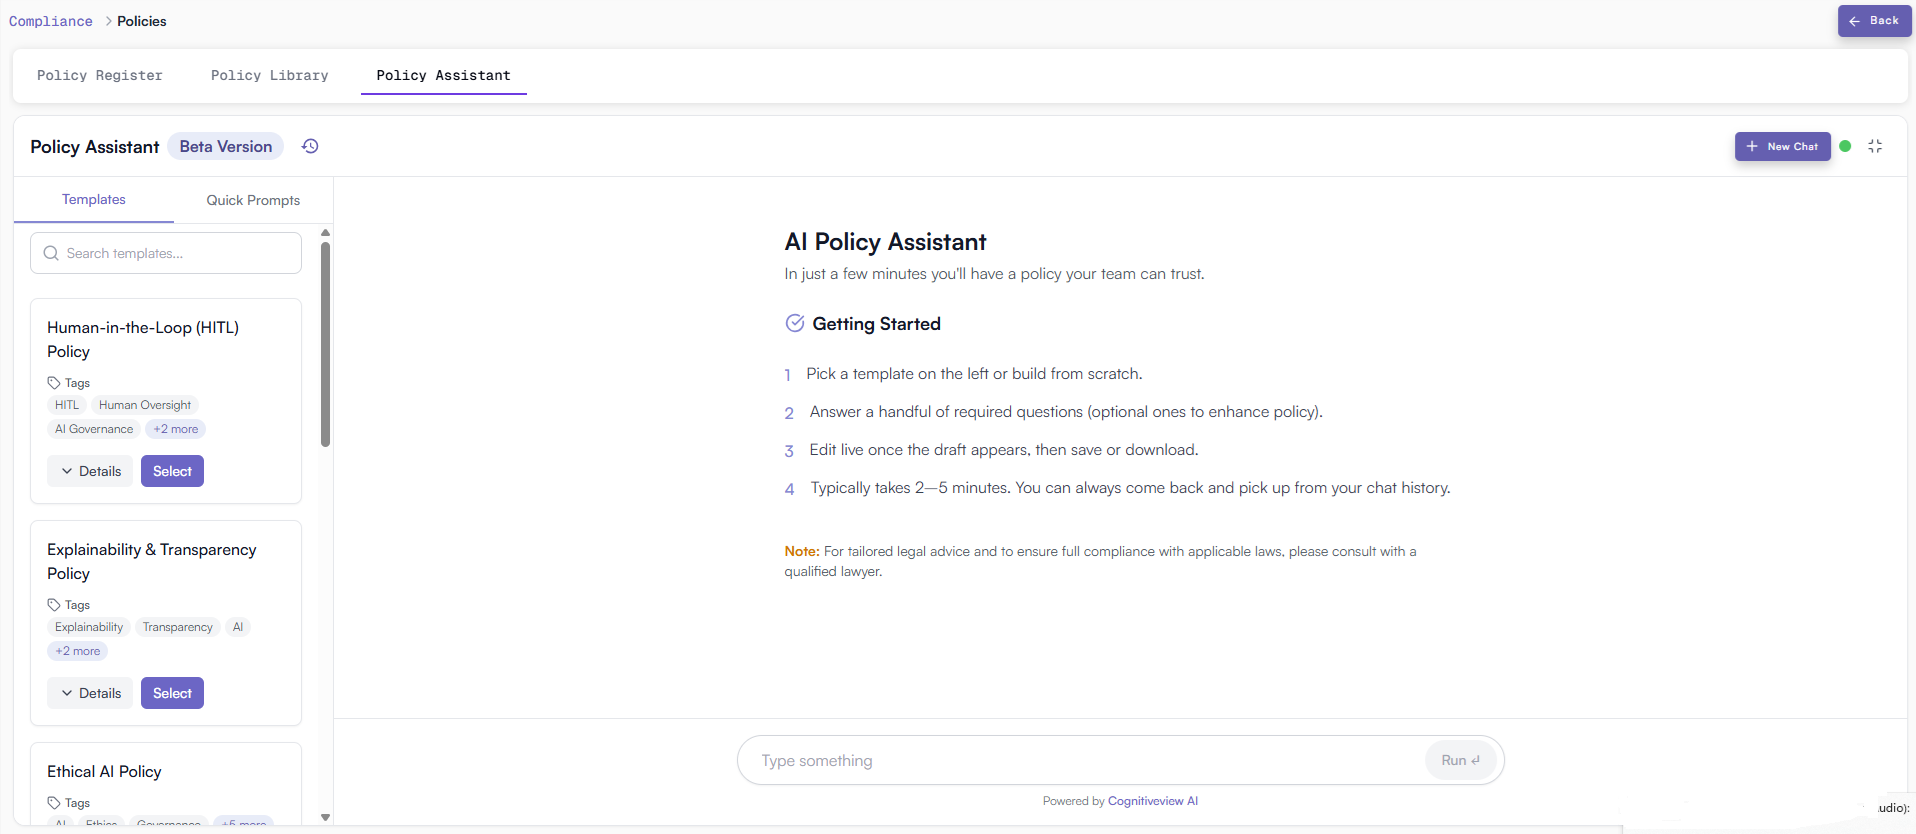Click the down arrow on template scrollbar
The height and width of the screenshot is (834, 1916).
point(324,817)
